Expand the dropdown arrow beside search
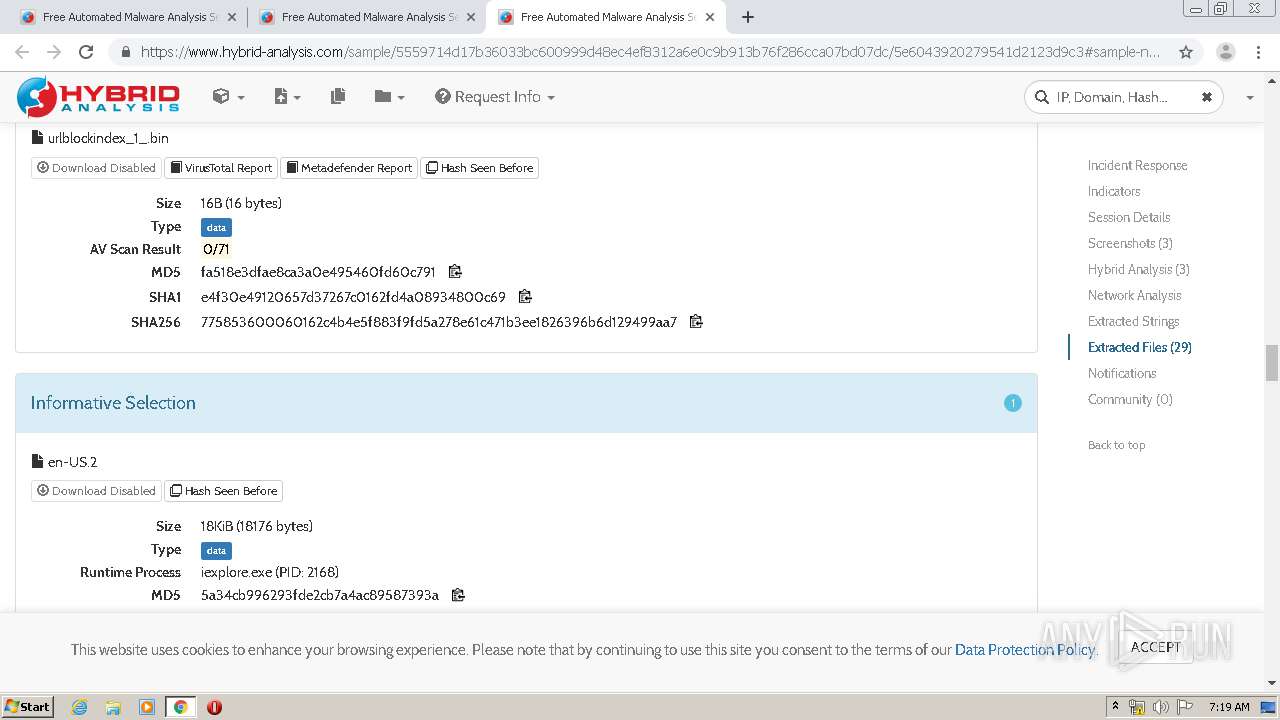The height and width of the screenshot is (720, 1280). click(x=1250, y=97)
